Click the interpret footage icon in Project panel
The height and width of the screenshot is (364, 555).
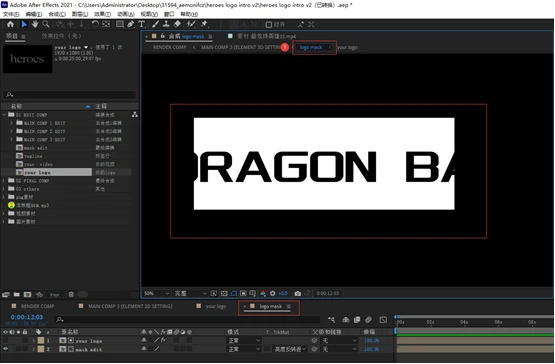(x=6, y=295)
